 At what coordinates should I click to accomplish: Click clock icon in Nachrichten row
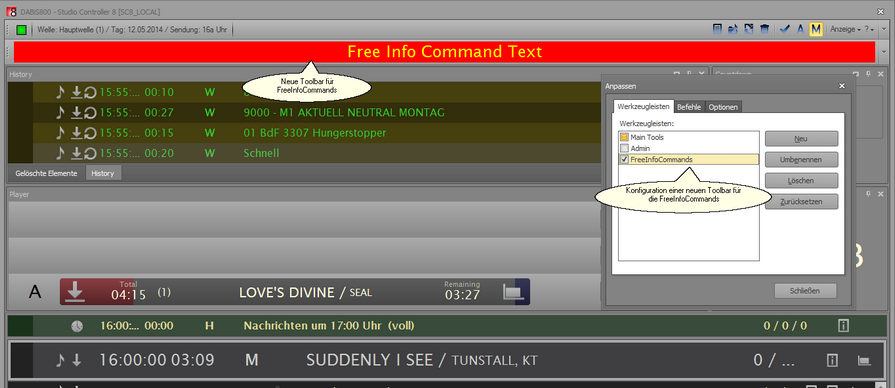click(76, 326)
